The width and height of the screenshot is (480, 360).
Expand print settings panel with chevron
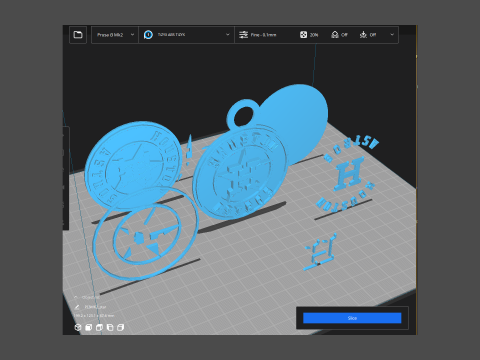tap(392, 35)
